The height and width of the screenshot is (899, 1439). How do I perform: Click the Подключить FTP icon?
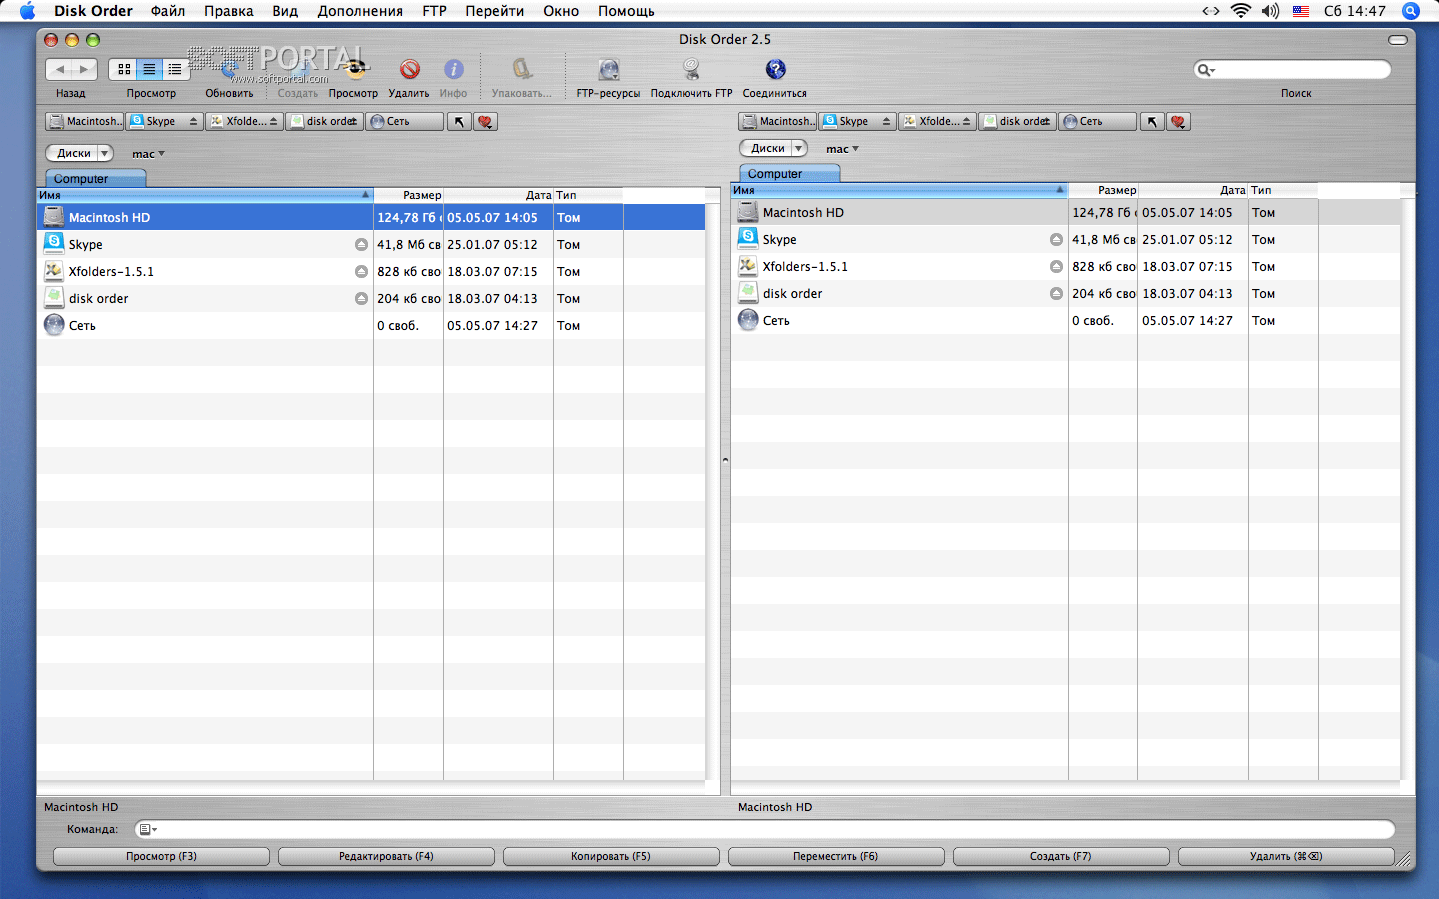(x=691, y=69)
